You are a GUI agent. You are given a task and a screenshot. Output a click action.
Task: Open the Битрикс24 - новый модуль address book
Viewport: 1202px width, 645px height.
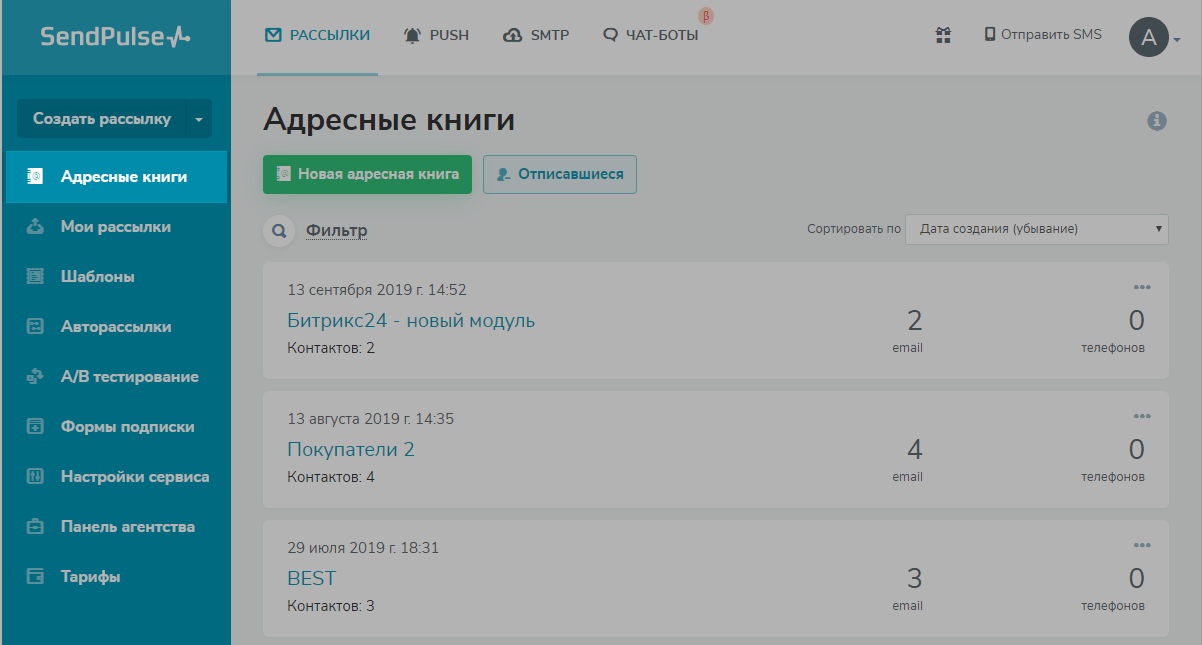pyautogui.click(x=411, y=321)
